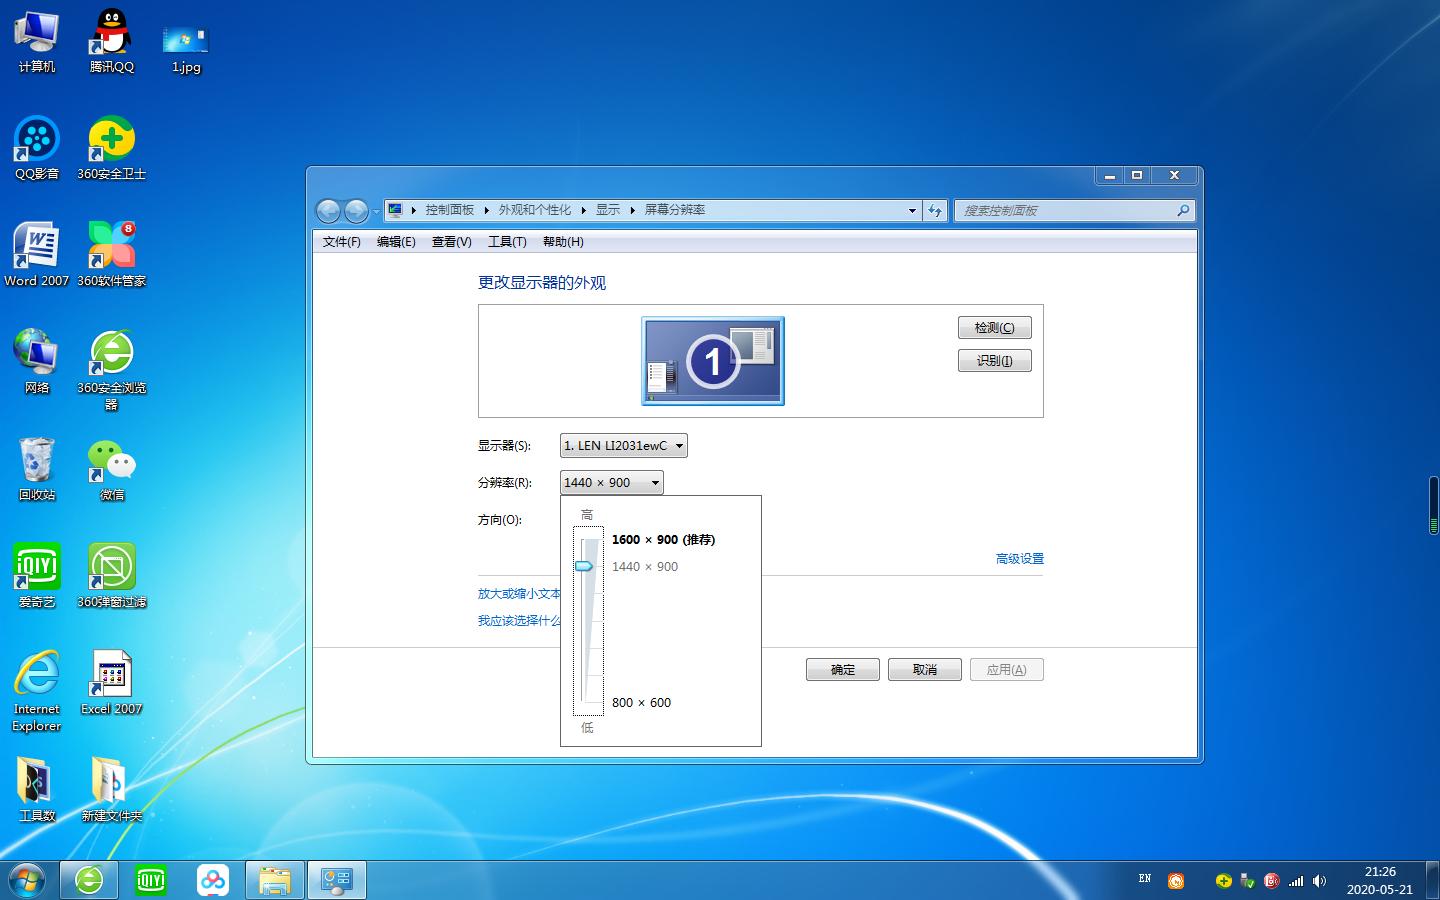1440x900 pixels.
Task: Open Windows Explorer from the taskbar
Action: (x=274, y=880)
